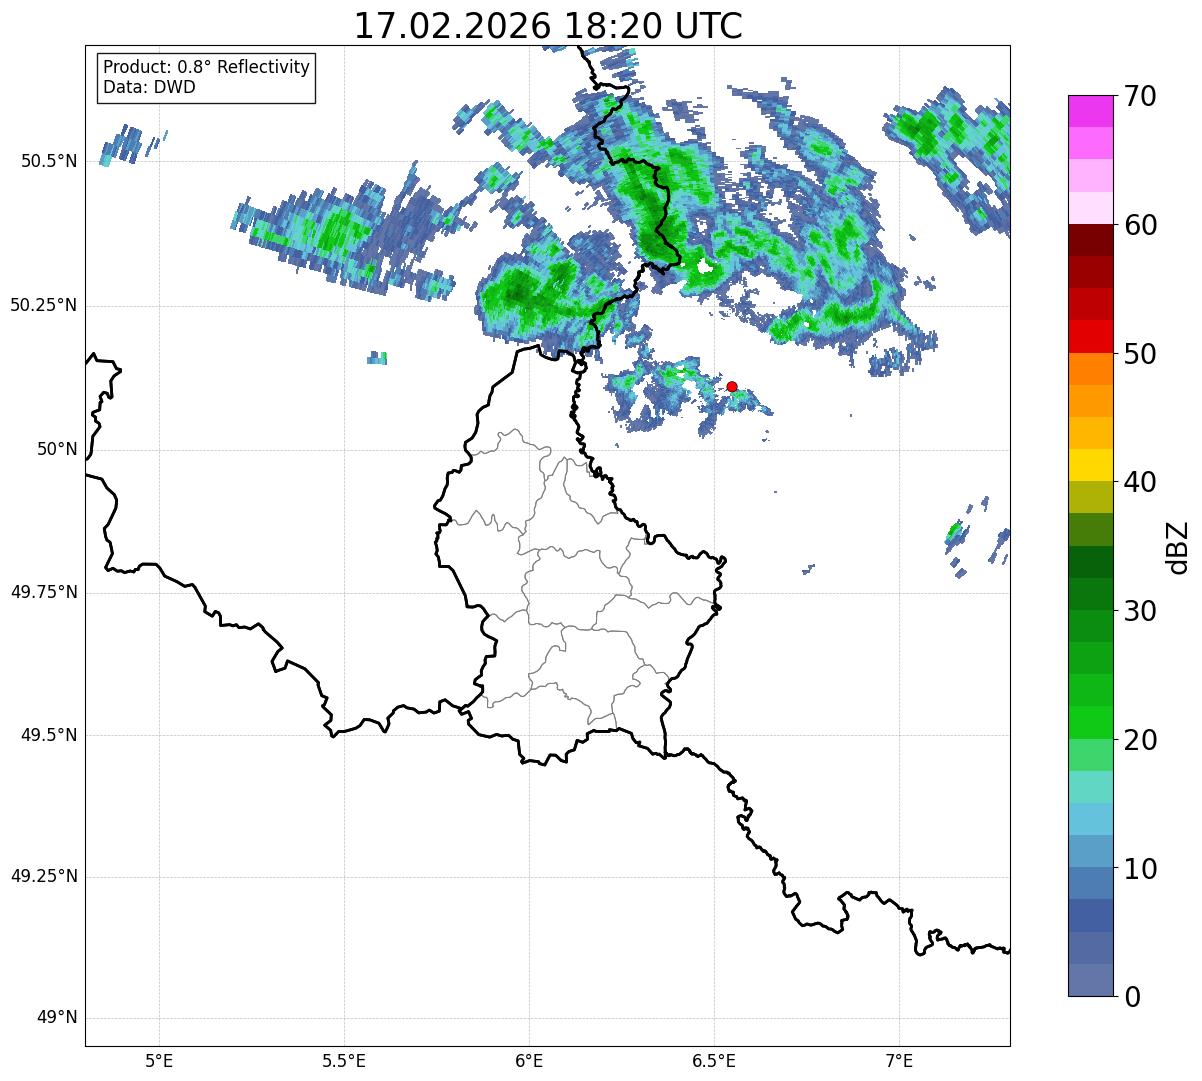Click the 49.75°N latitude label
The height and width of the screenshot is (1081, 1202).
click(43, 592)
